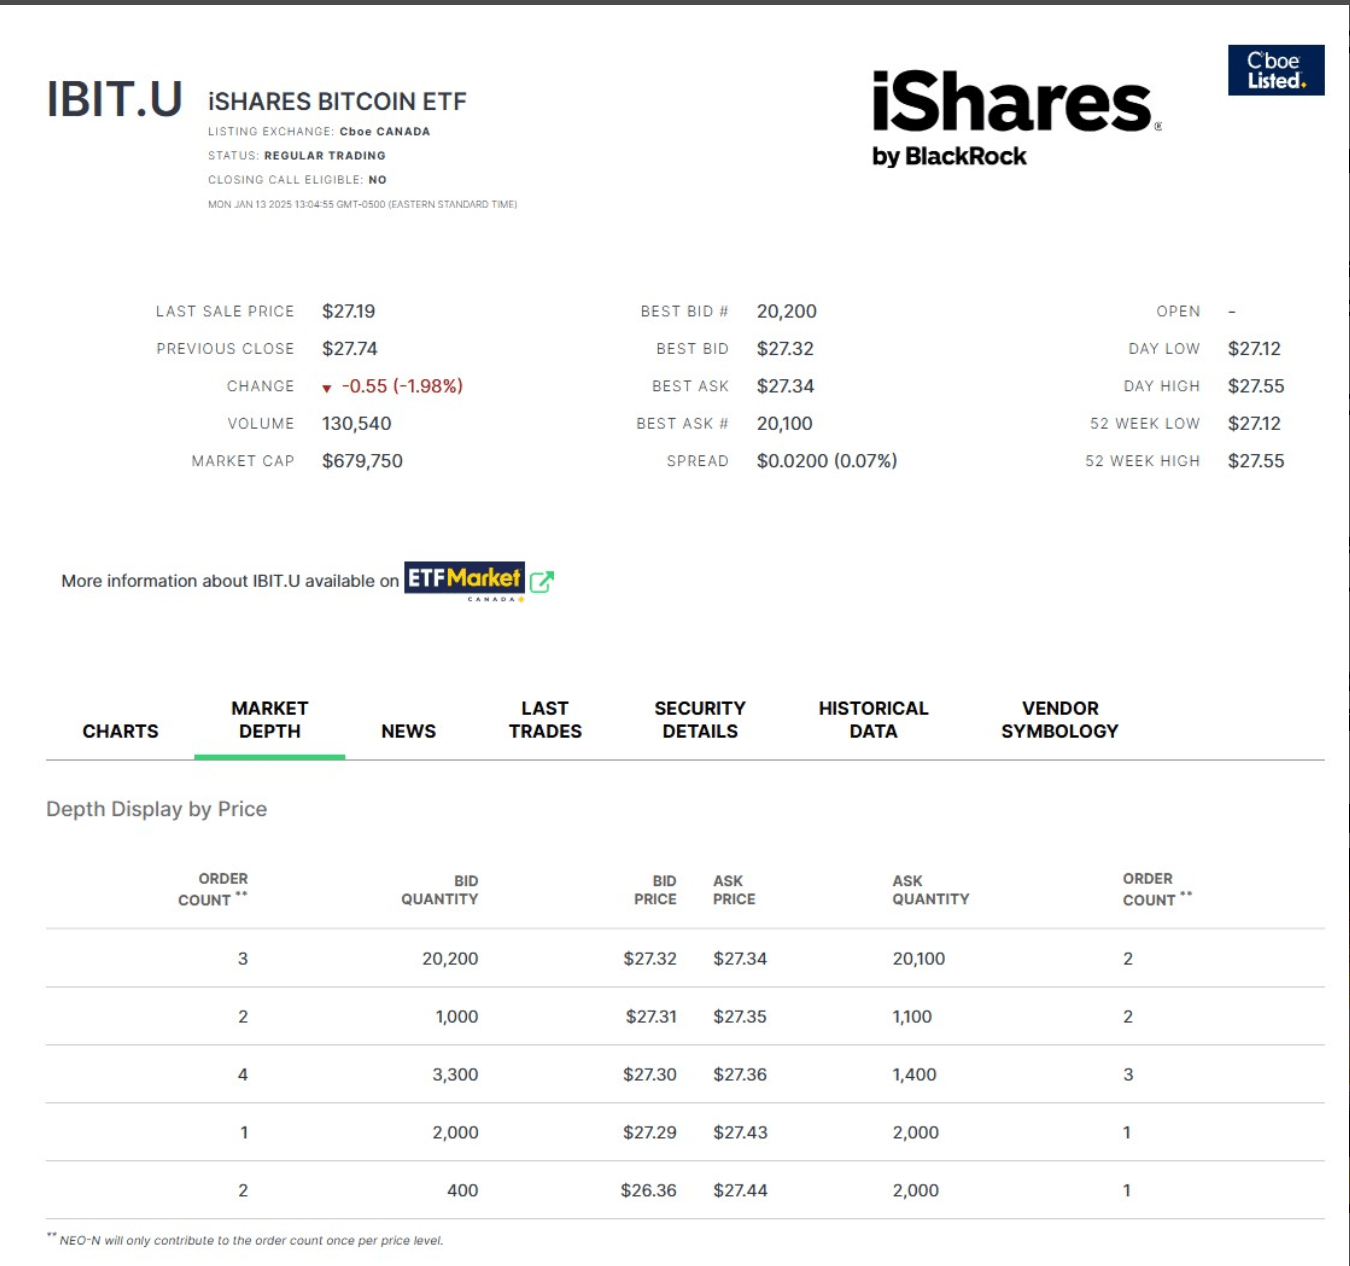
Task: Open the News tab
Action: (x=408, y=731)
